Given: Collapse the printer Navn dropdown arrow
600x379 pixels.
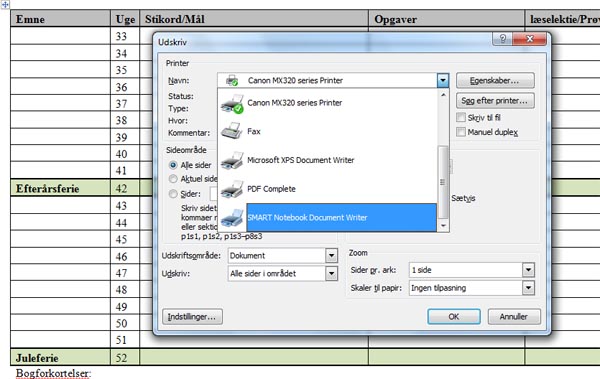Looking at the screenshot, I should click(443, 80).
